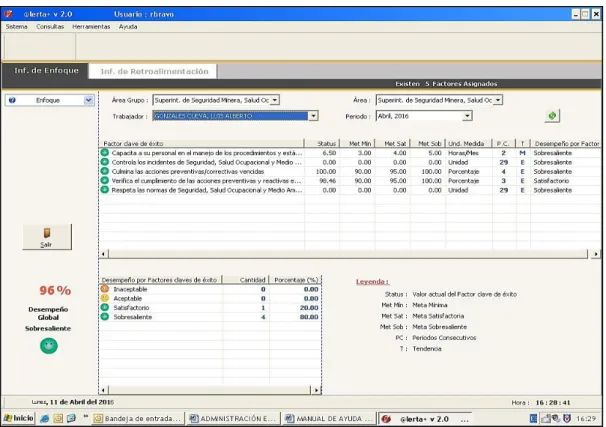The image size is (606, 427).
Task: Click the Satisfactorio green face icon
Action: point(105,307)
